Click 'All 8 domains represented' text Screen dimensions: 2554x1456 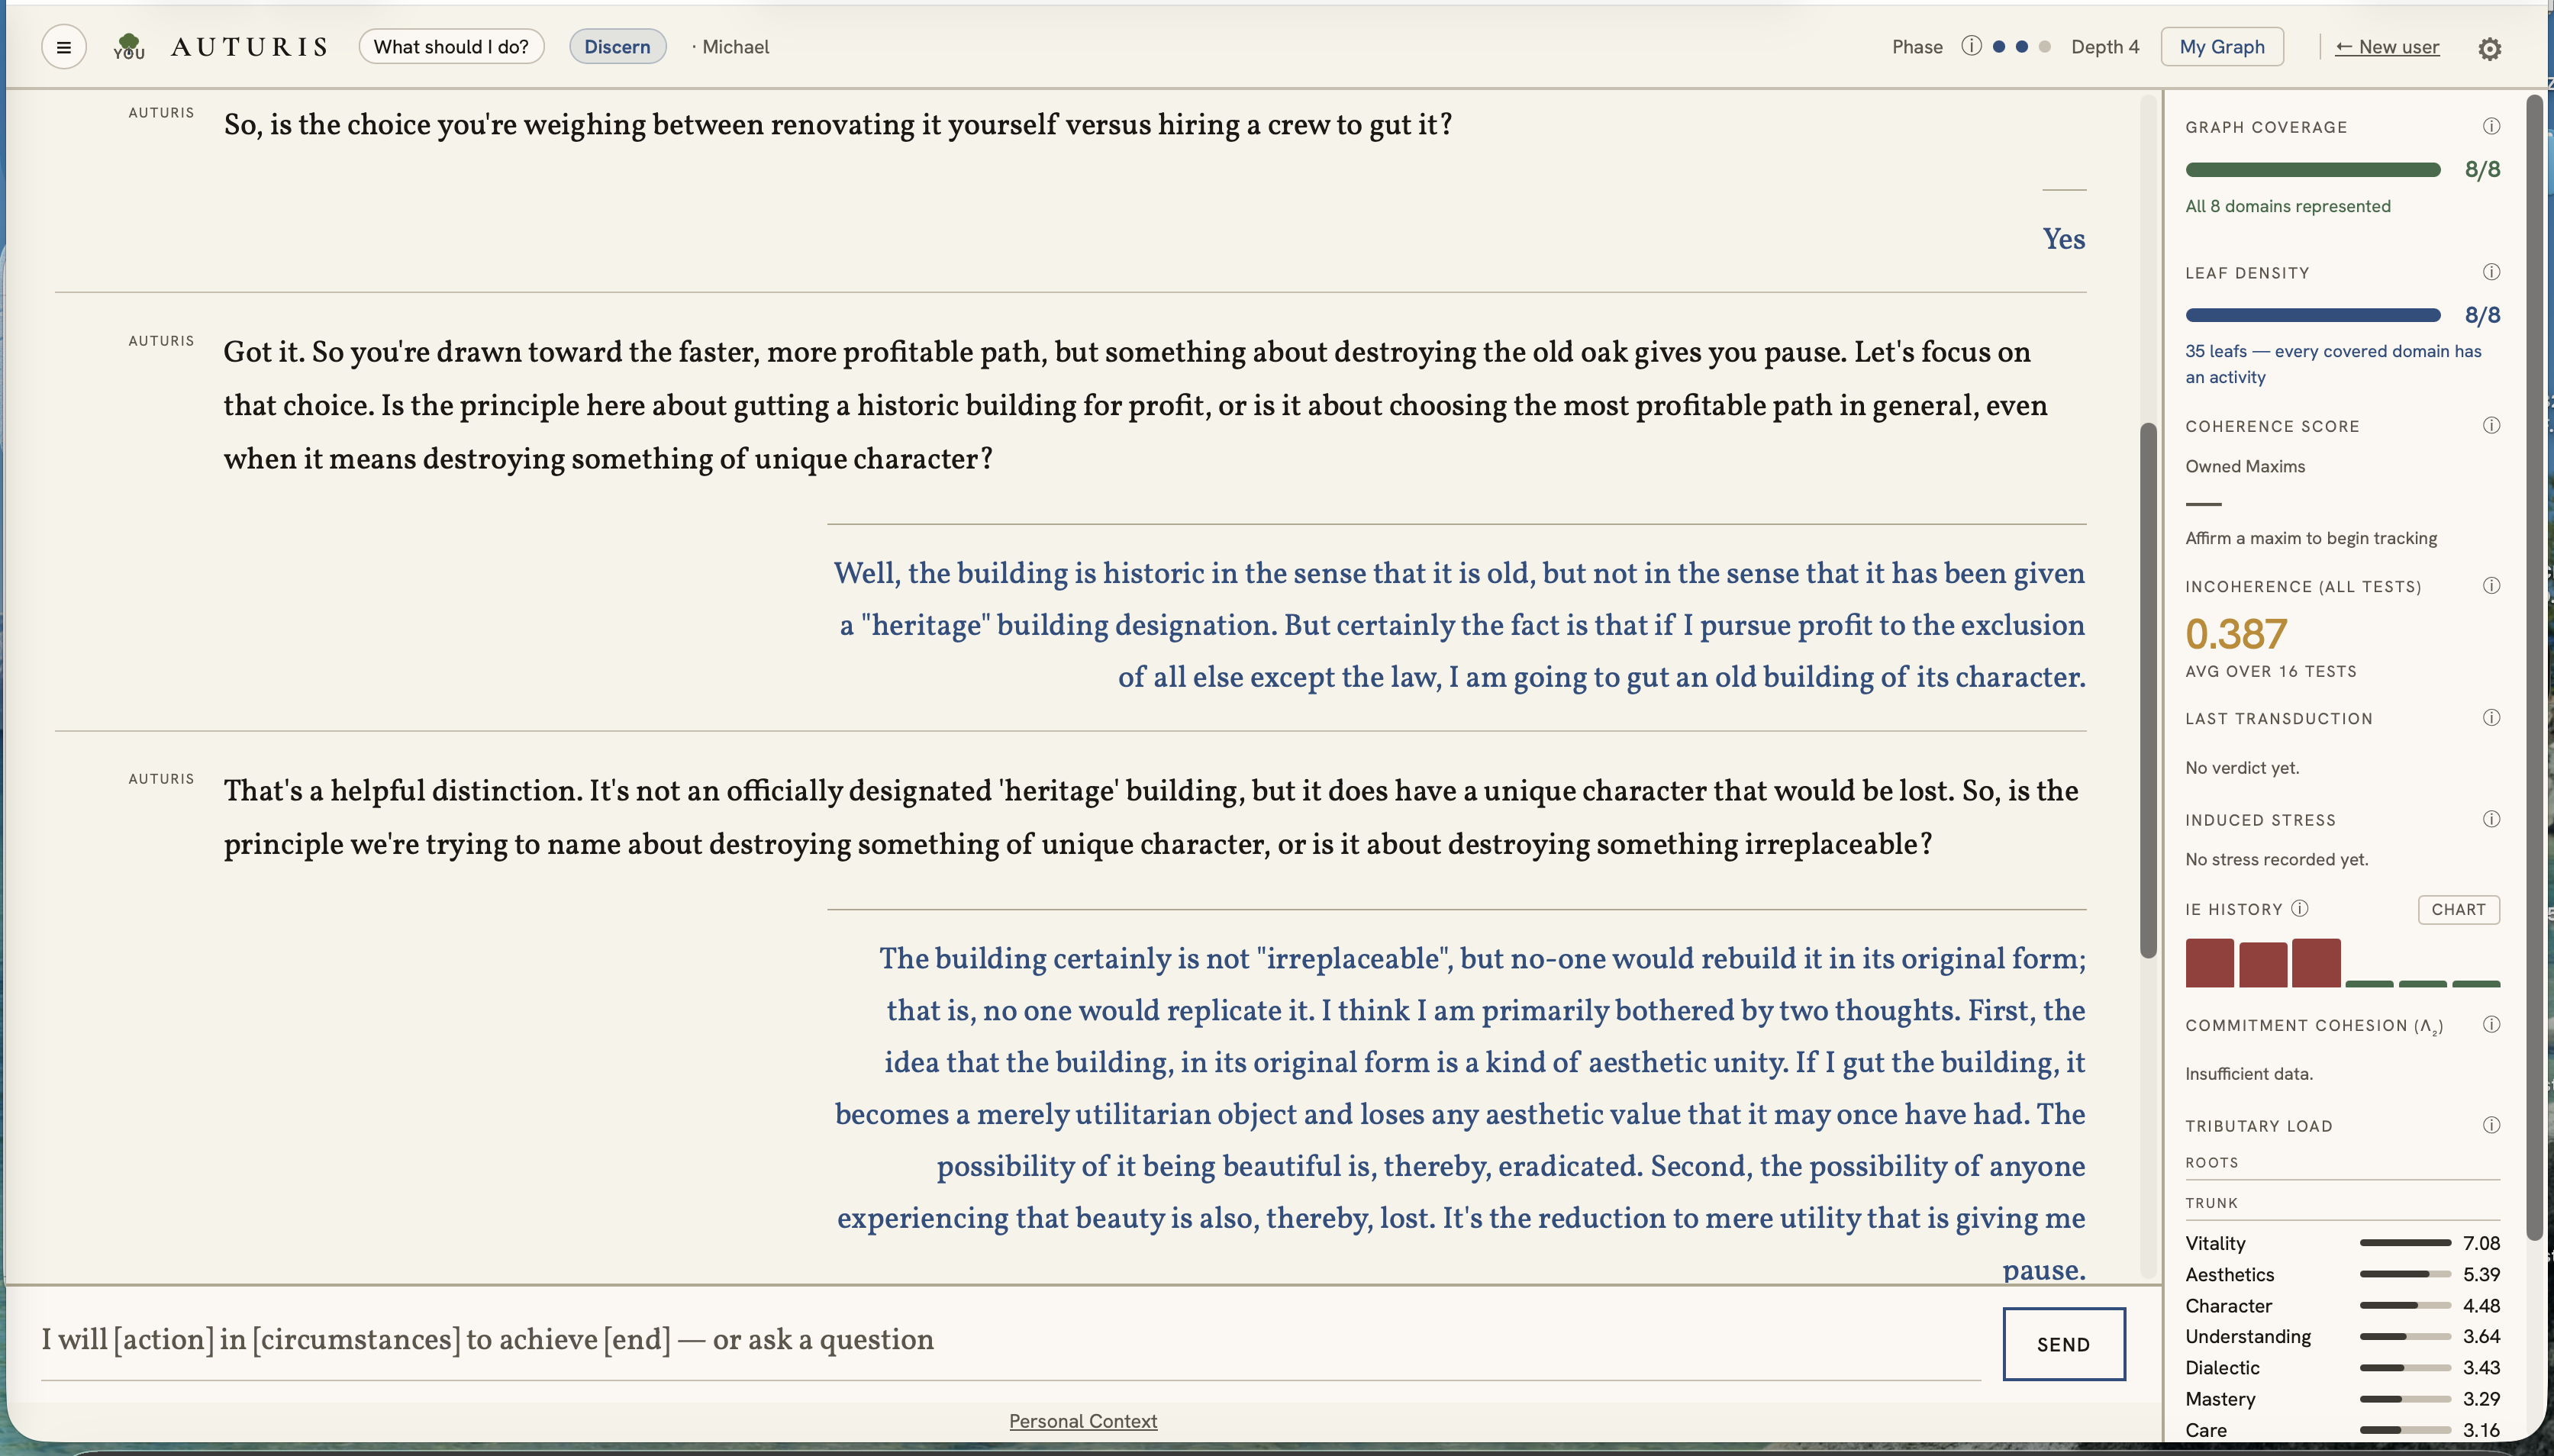[2287, 206]
